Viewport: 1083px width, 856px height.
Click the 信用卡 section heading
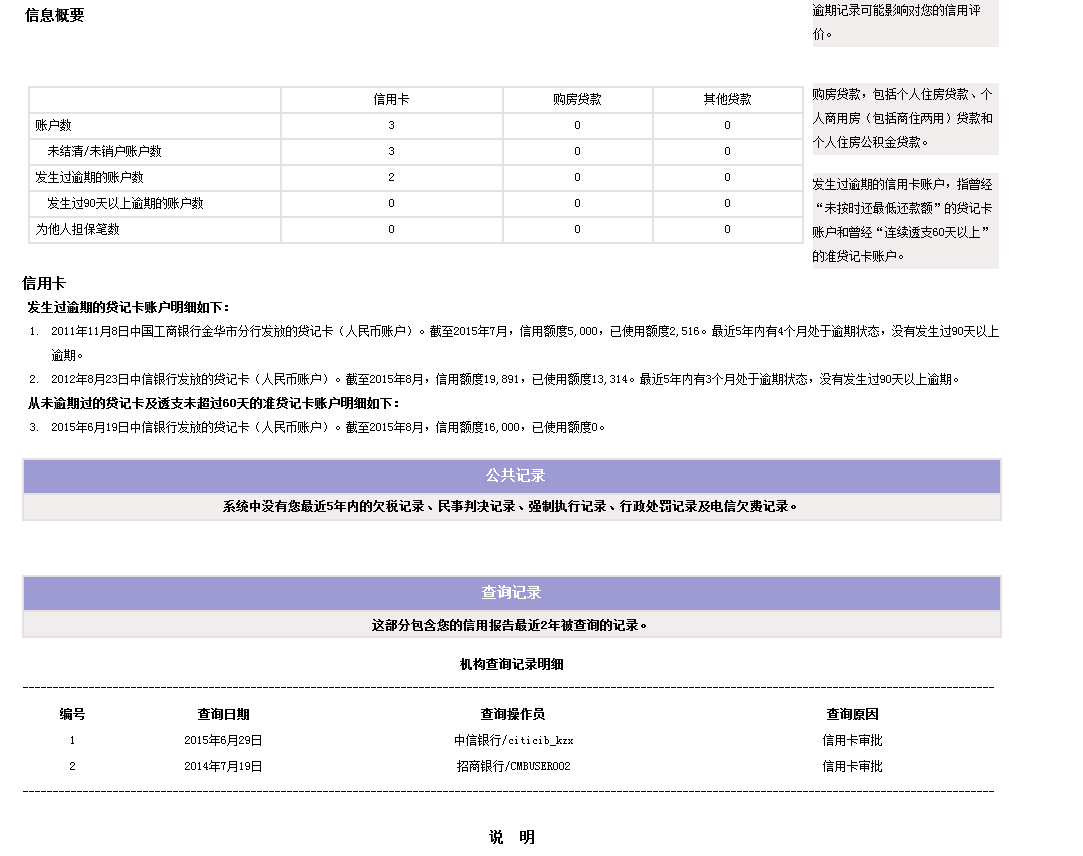[x=44, y=283]
